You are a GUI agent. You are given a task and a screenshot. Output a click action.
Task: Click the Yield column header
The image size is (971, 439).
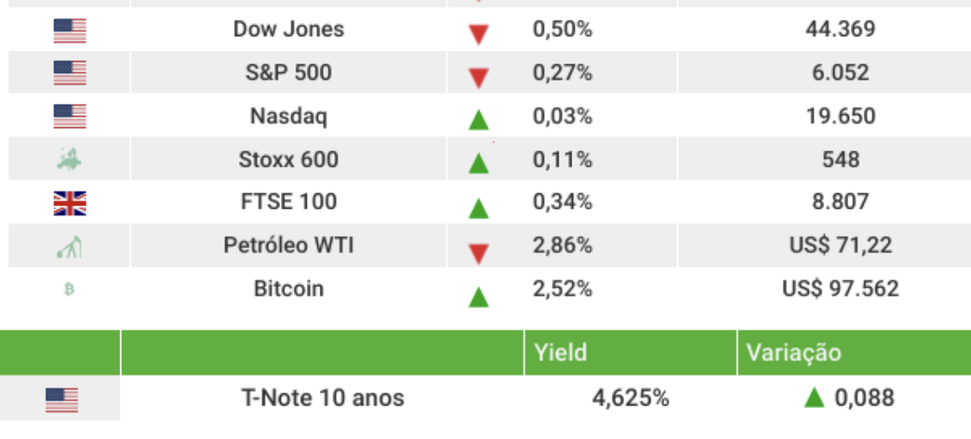pyautogui.click(x=559, y=353)
